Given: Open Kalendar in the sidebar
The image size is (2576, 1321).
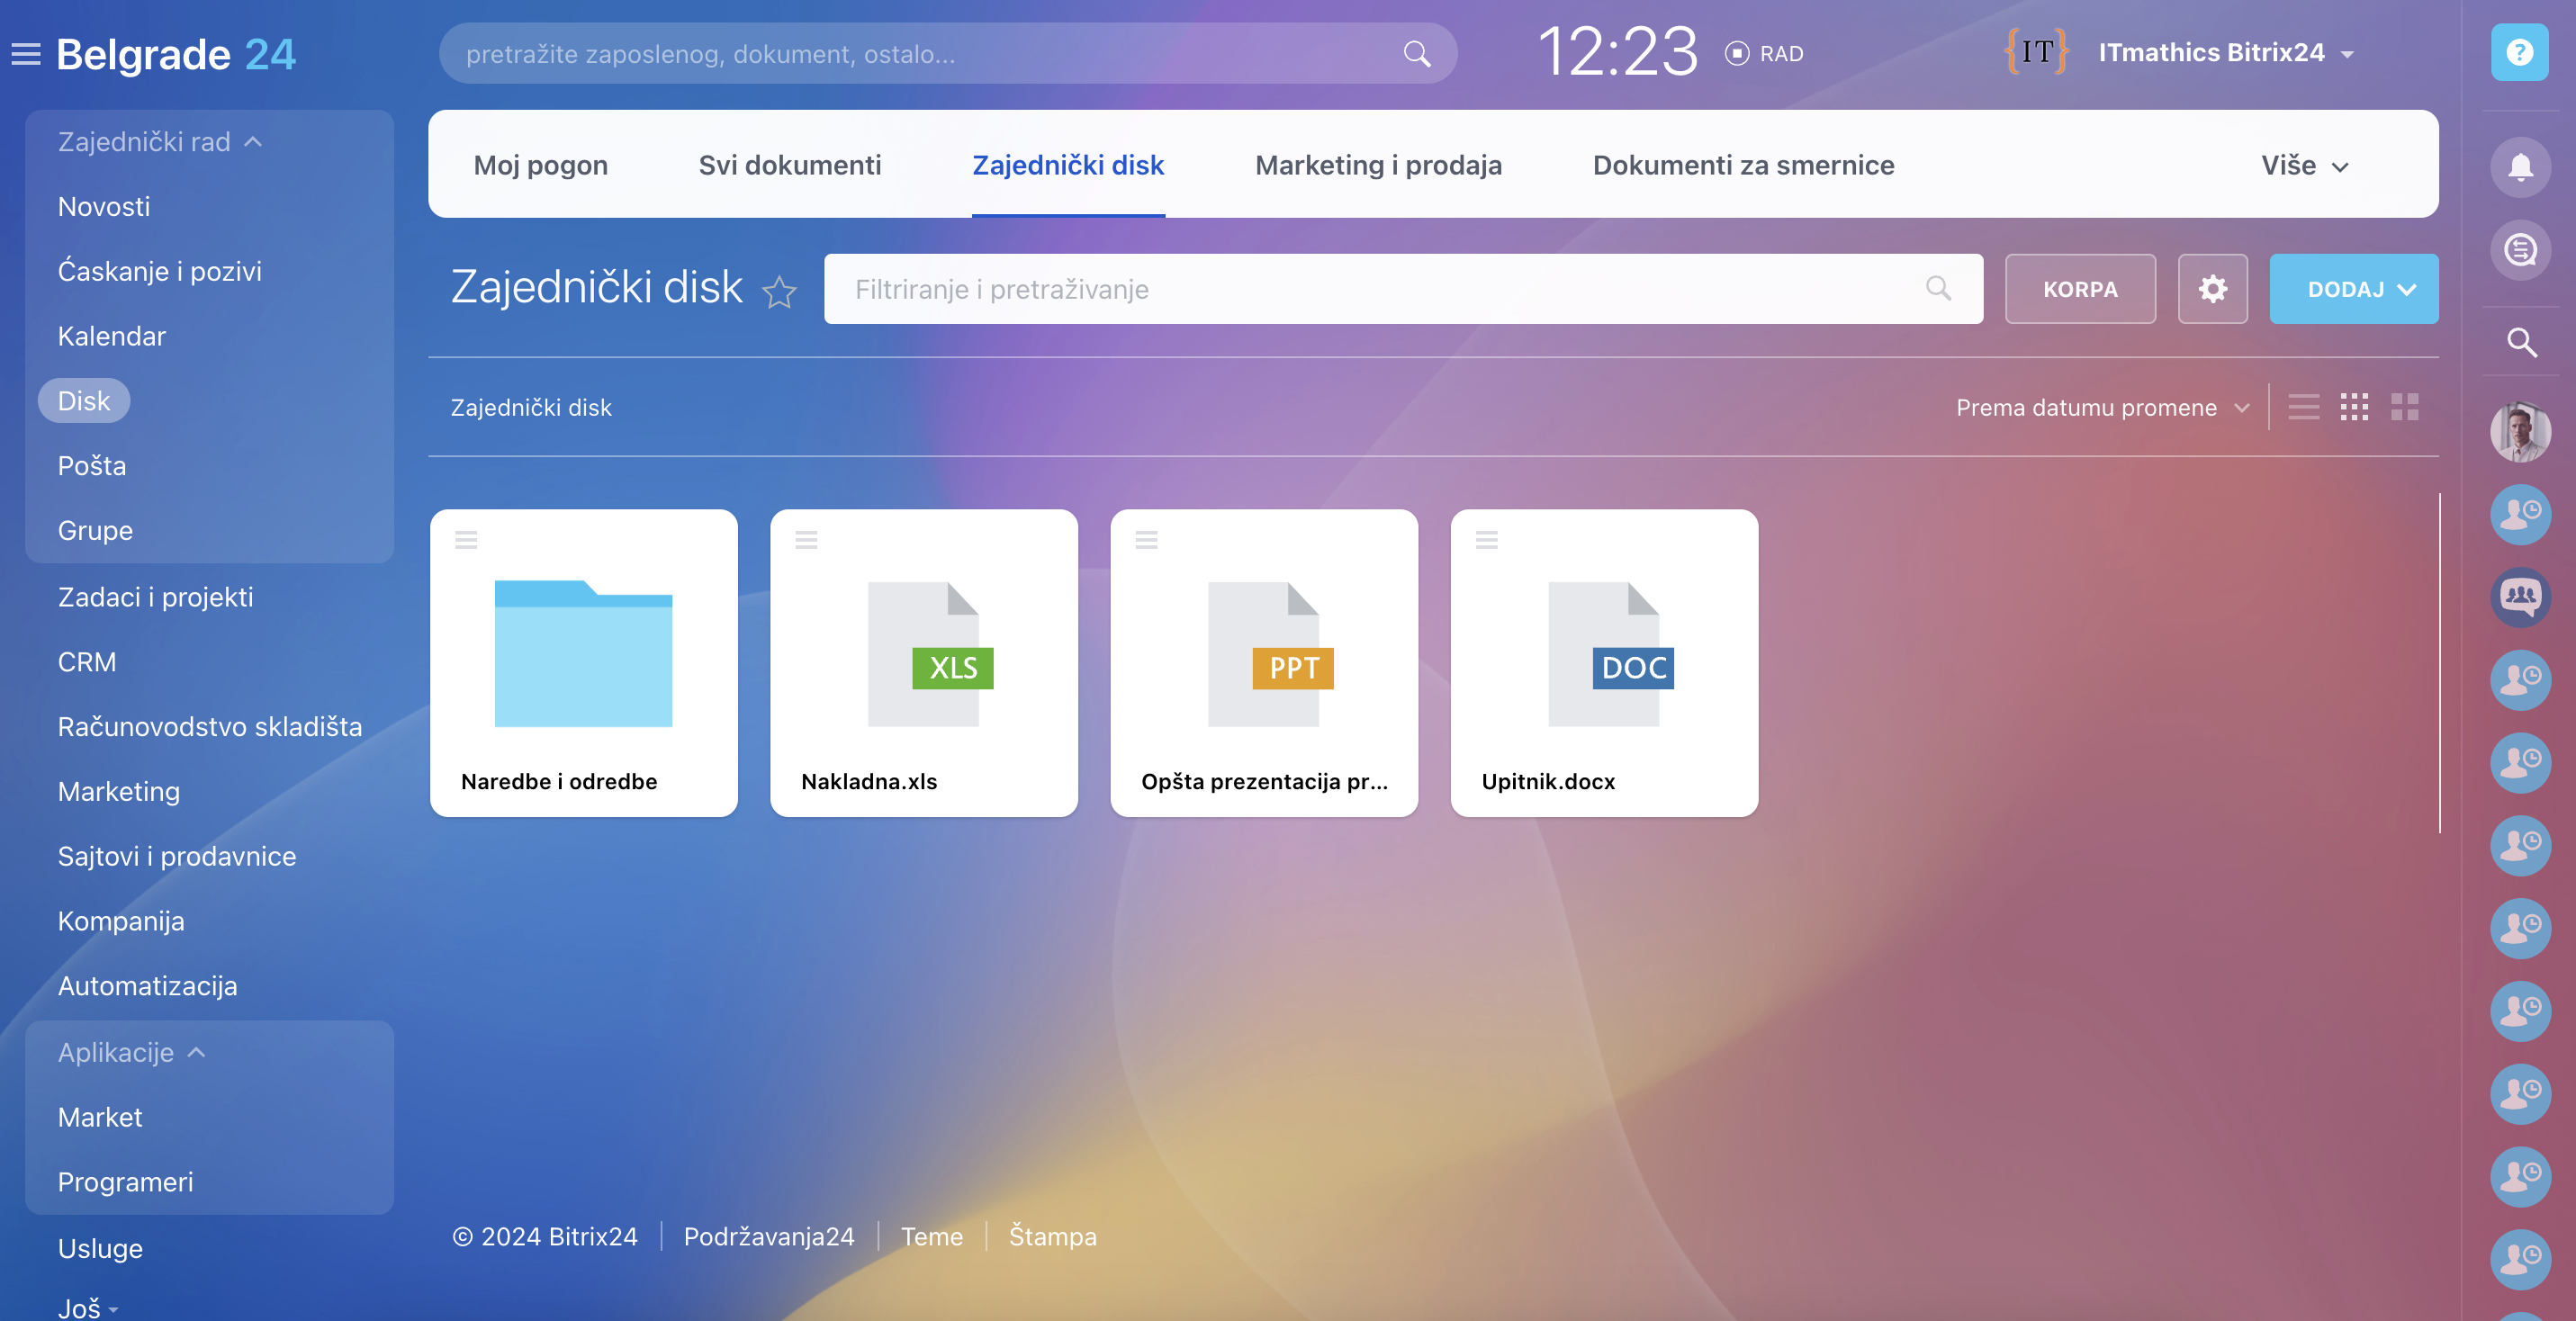Looking at the screenshot, I should 111,336.
